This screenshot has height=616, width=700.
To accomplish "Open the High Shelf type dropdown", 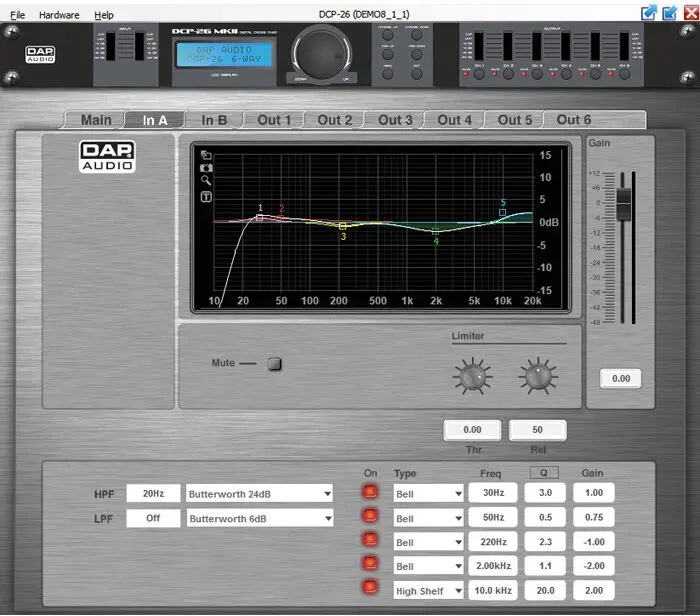I will 428,591.
